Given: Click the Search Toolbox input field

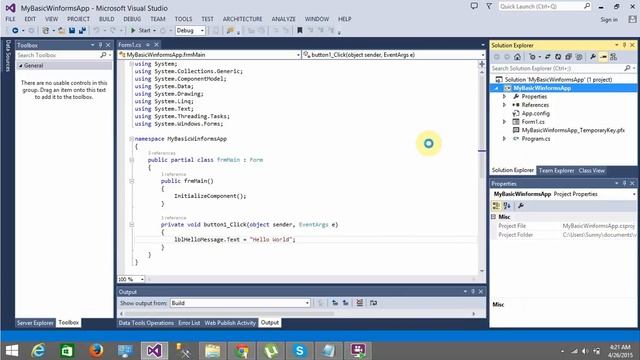Looking at the screenshot, I should (58, 55).
